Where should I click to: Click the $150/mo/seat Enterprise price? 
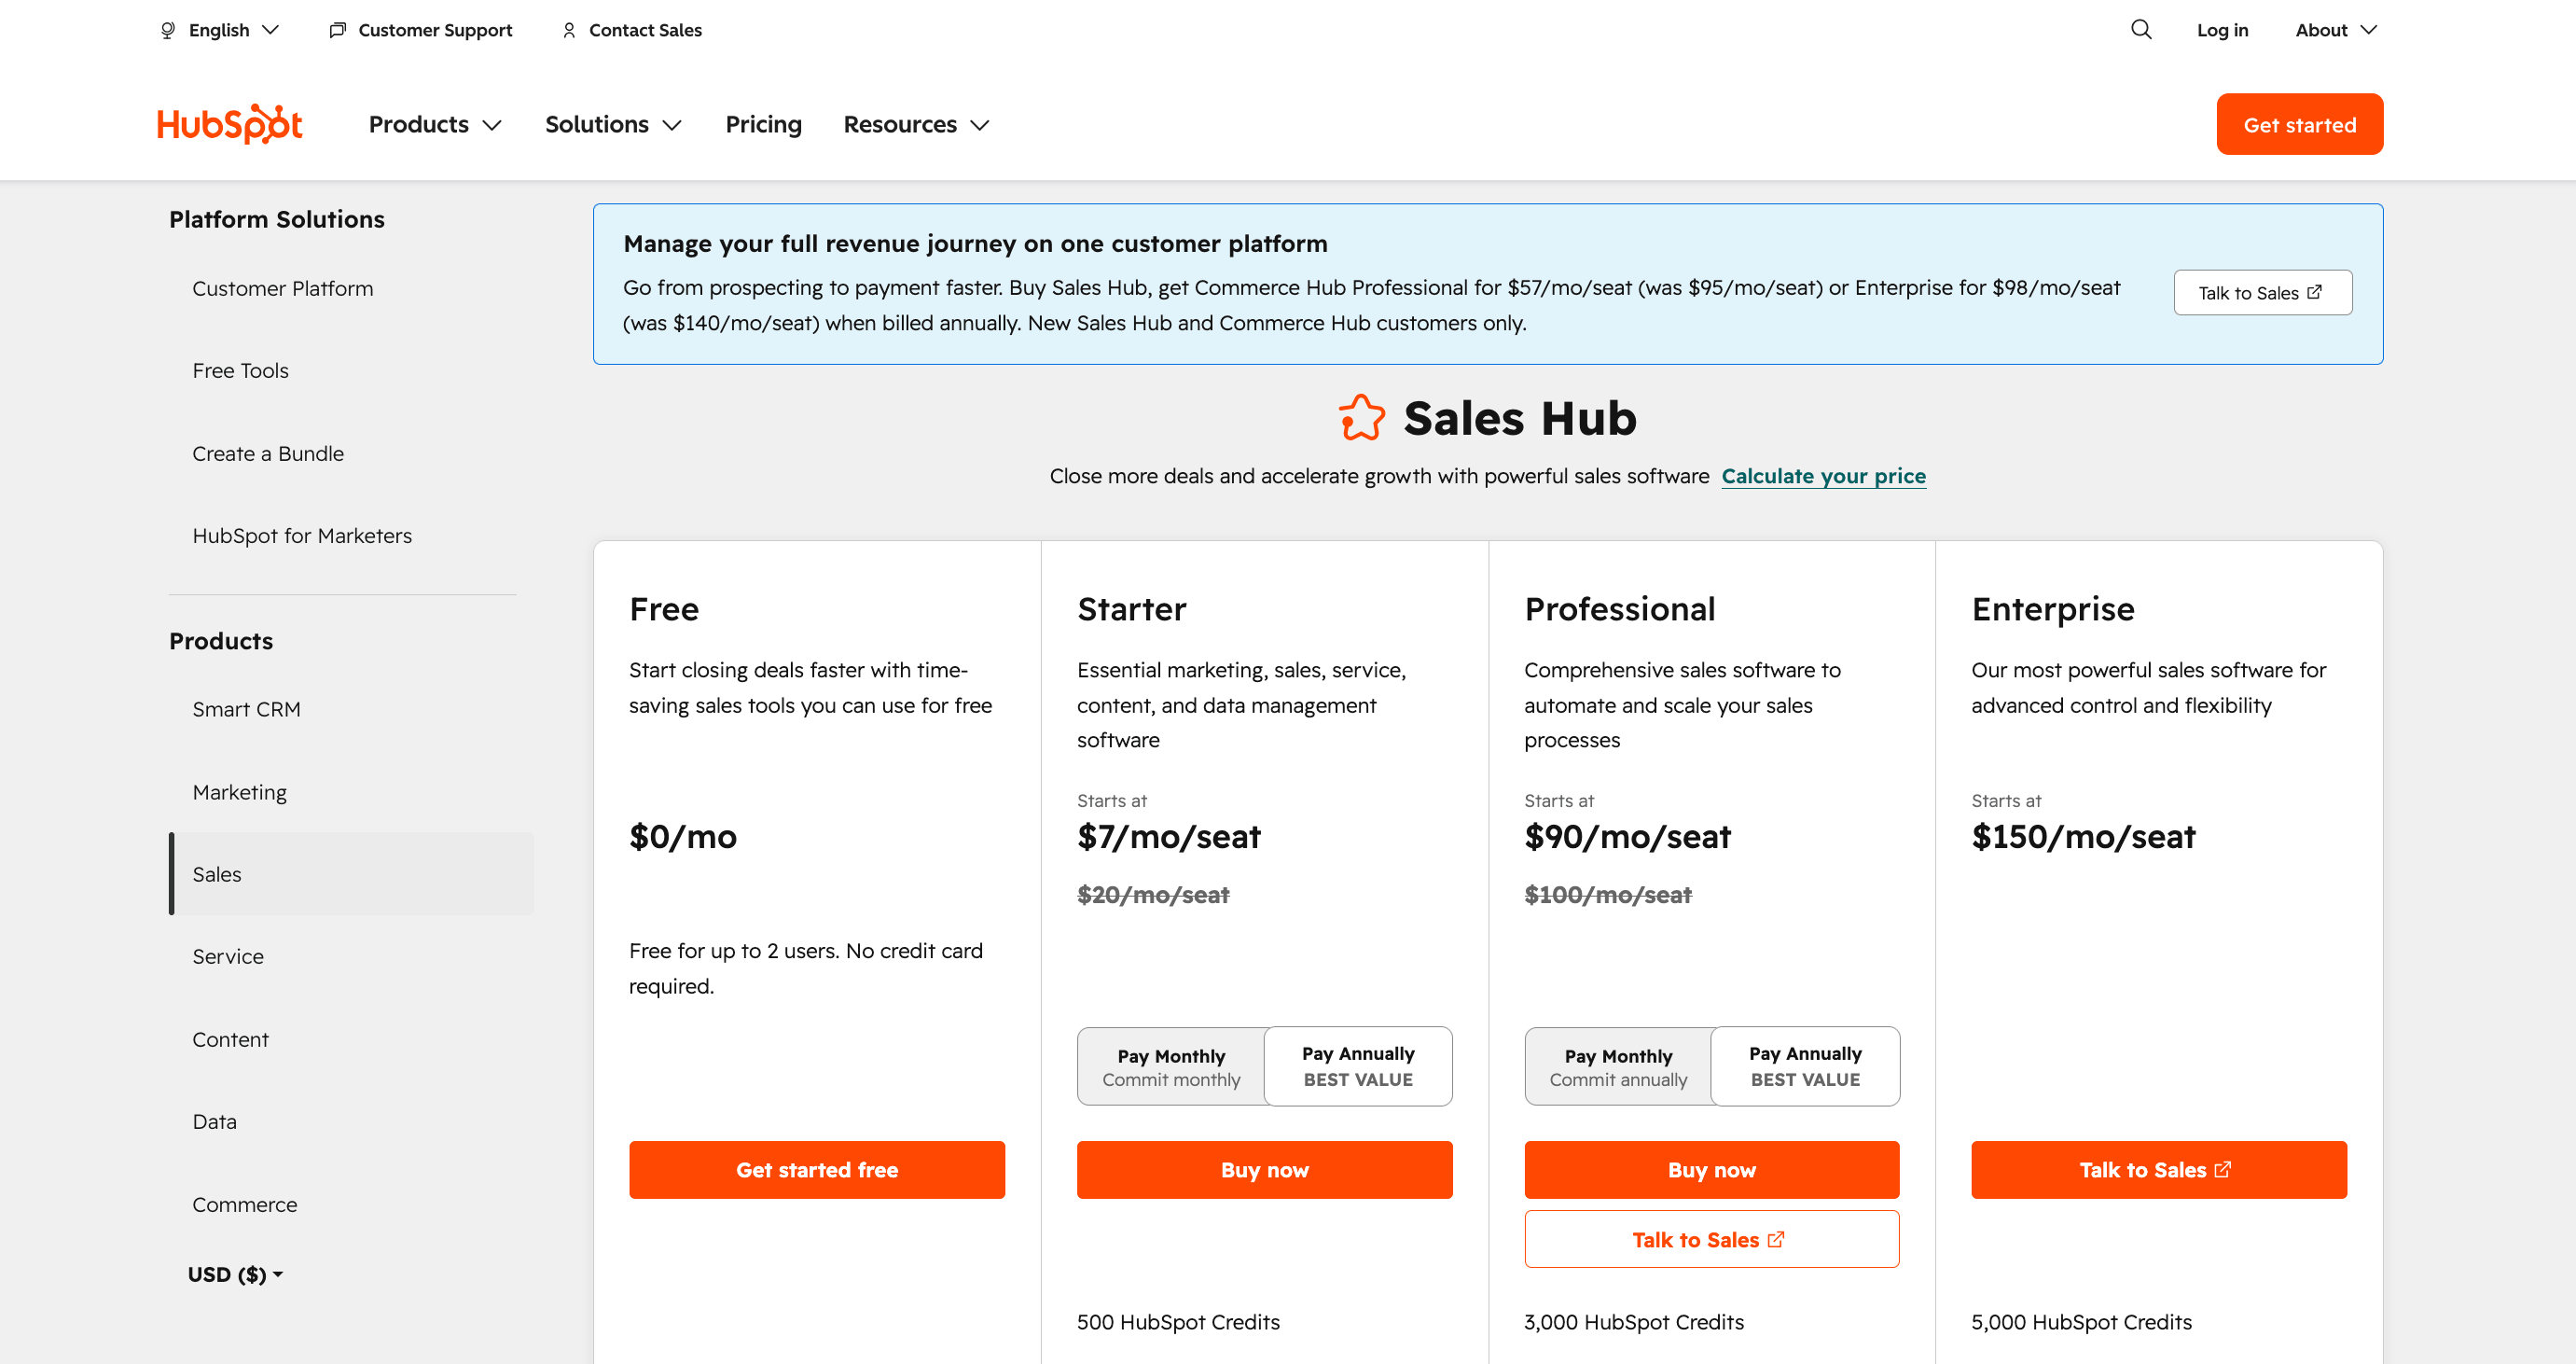pyautogui.click(x=2084, y=836)
